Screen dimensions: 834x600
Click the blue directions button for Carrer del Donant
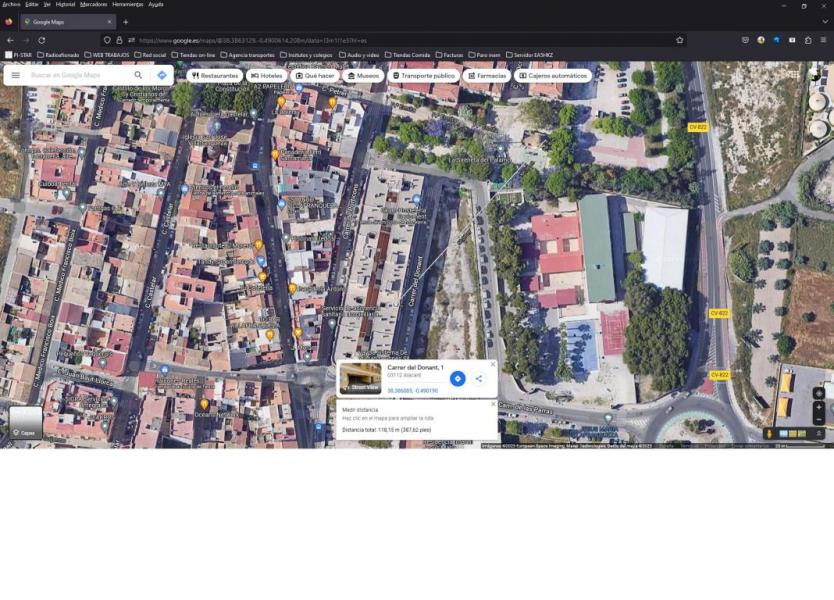(457, 378)
